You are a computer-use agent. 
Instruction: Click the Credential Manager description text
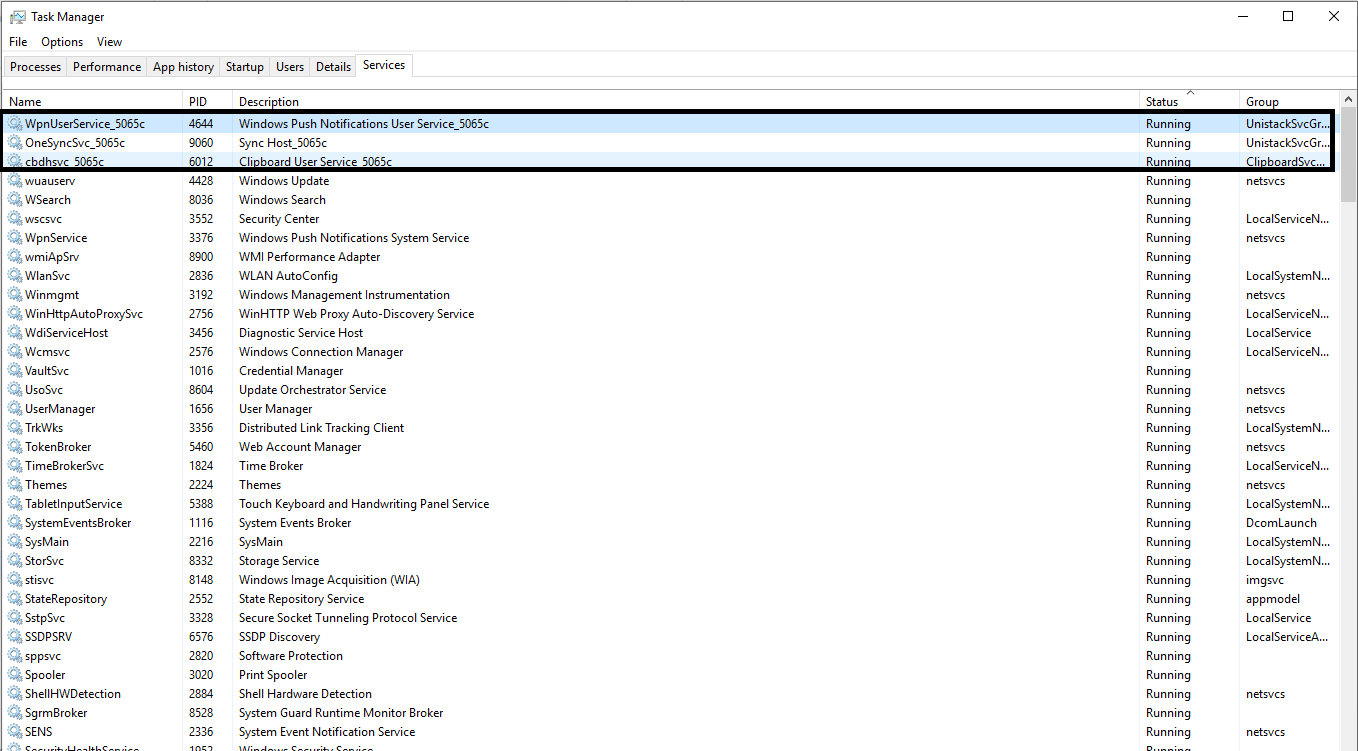tap(291, 371)
